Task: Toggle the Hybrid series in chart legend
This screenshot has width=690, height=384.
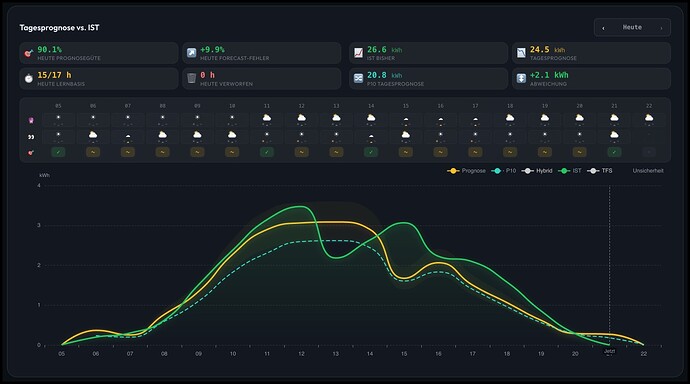Action: tap(536, 171)
